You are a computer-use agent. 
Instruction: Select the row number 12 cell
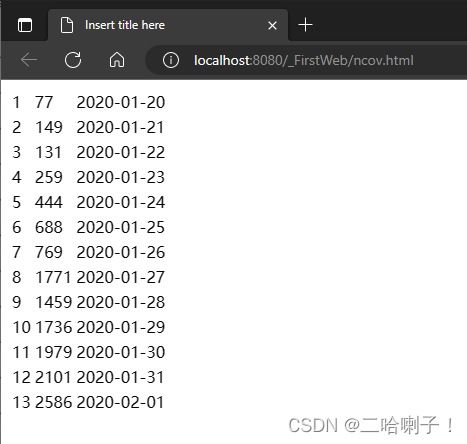pos(22,377)
